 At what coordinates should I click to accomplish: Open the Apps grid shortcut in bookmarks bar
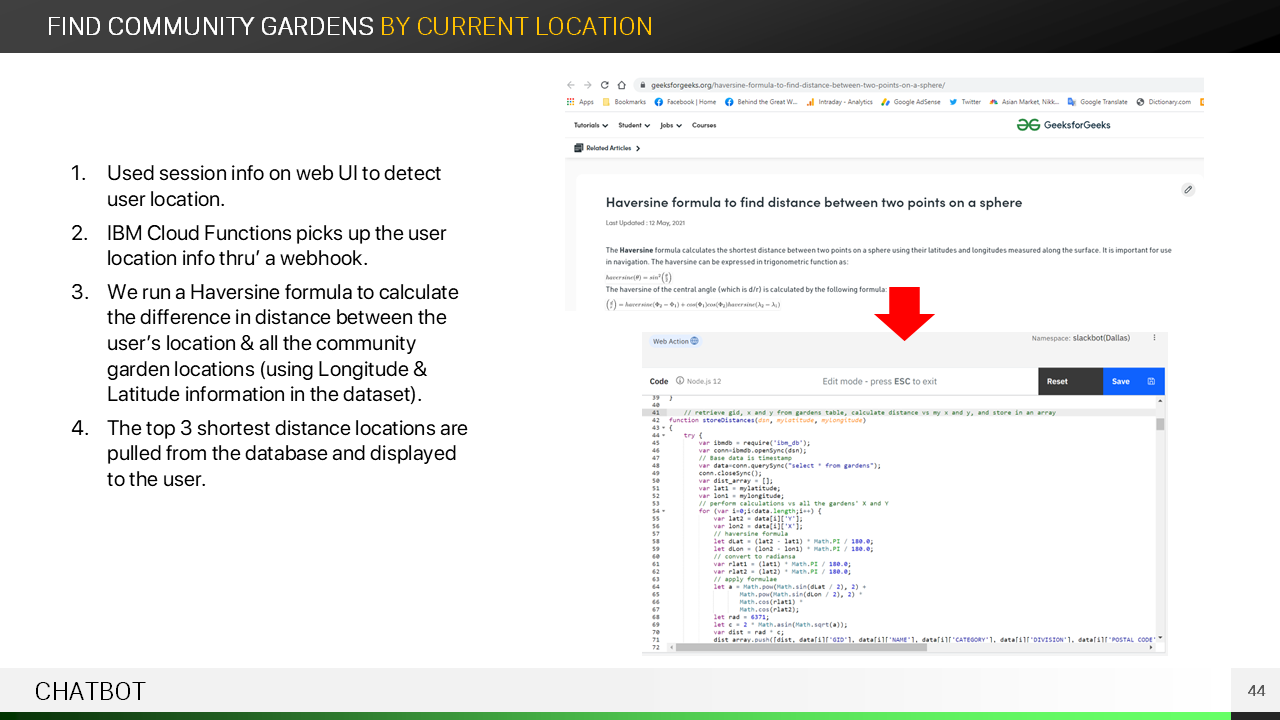(x=580, y=102)
